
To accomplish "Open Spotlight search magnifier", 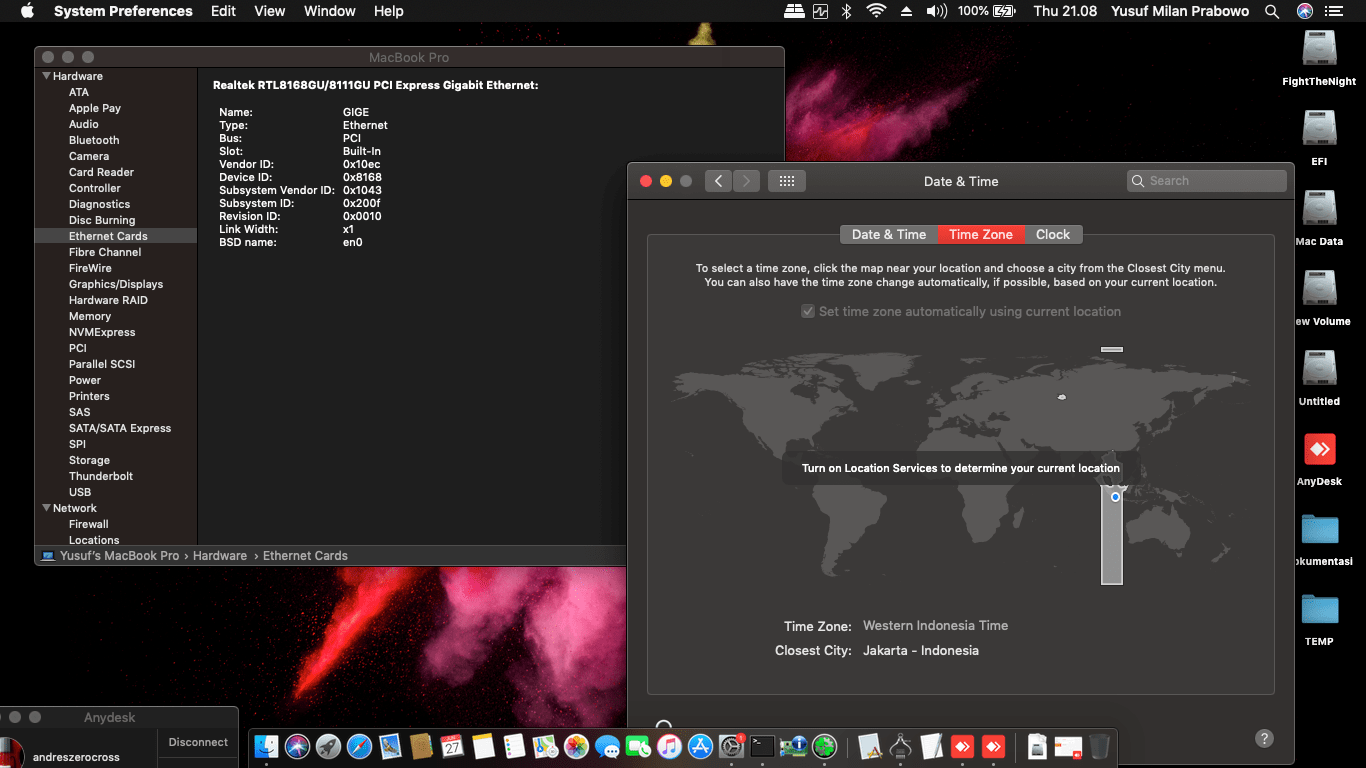I will tap(1272, 11).
